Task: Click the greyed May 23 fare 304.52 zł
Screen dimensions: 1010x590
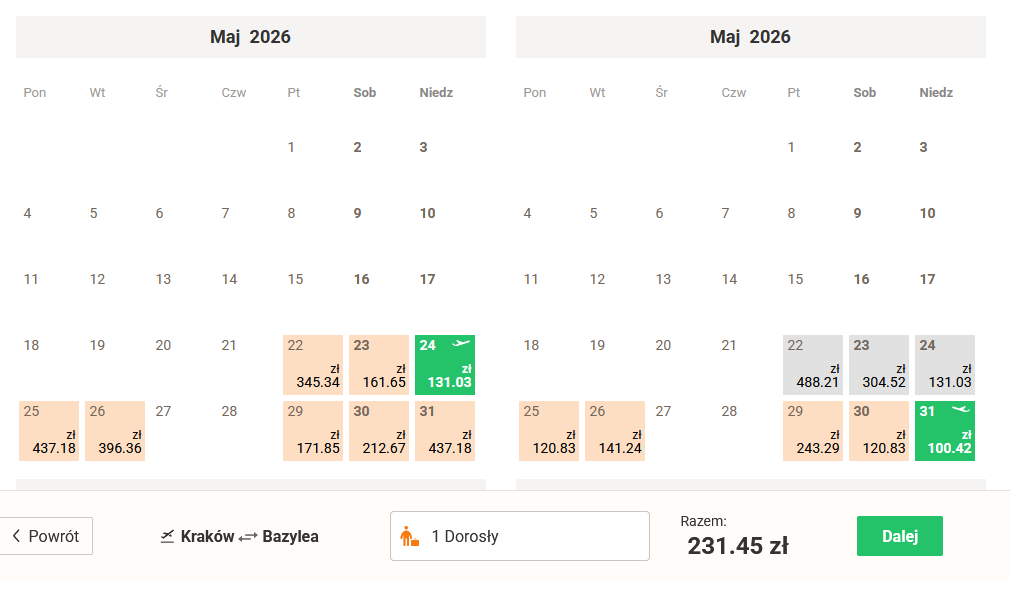Action: tap(879, 365)
